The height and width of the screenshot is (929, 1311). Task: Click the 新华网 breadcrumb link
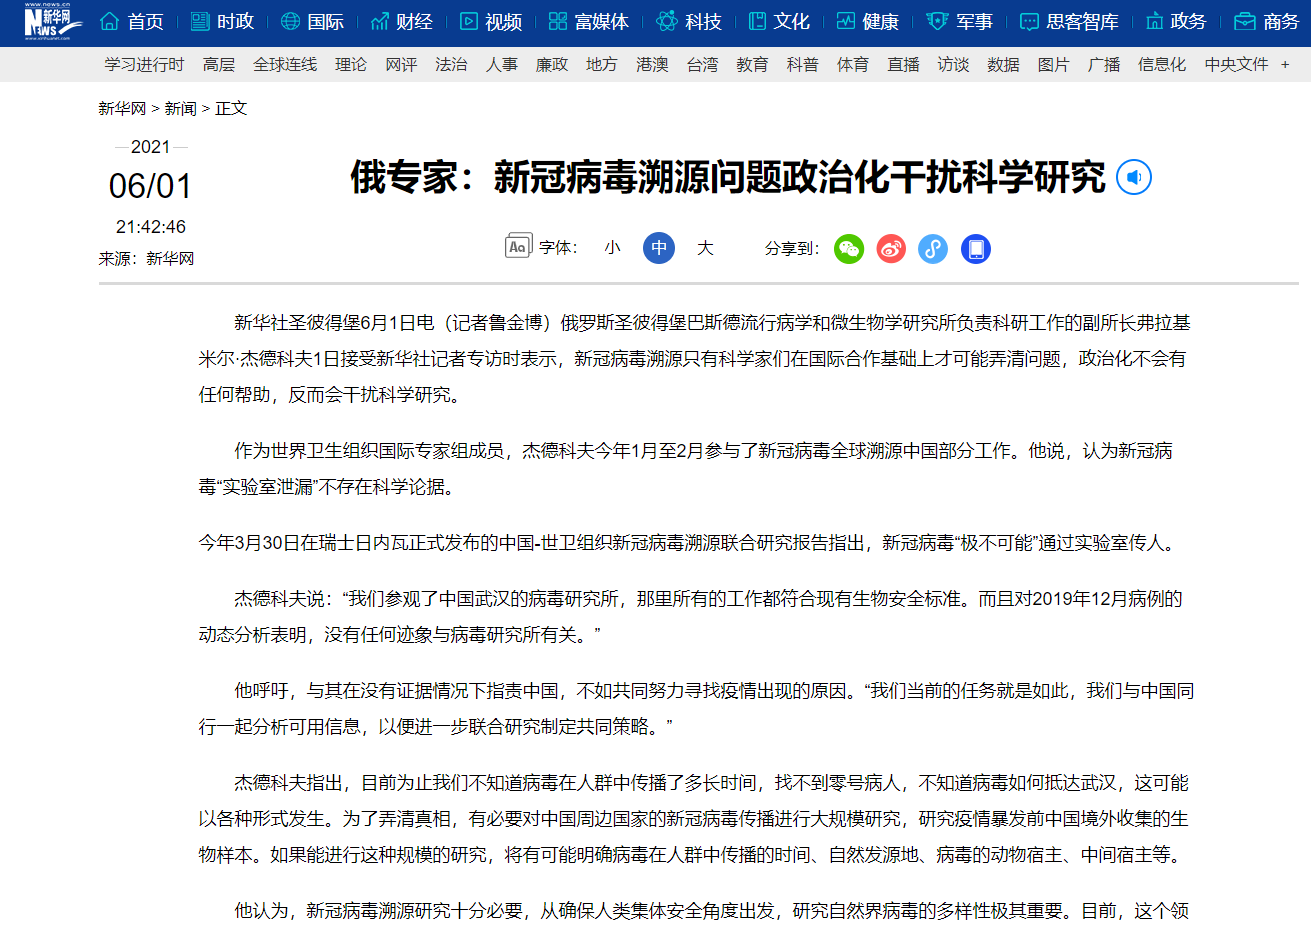(121, 109)
